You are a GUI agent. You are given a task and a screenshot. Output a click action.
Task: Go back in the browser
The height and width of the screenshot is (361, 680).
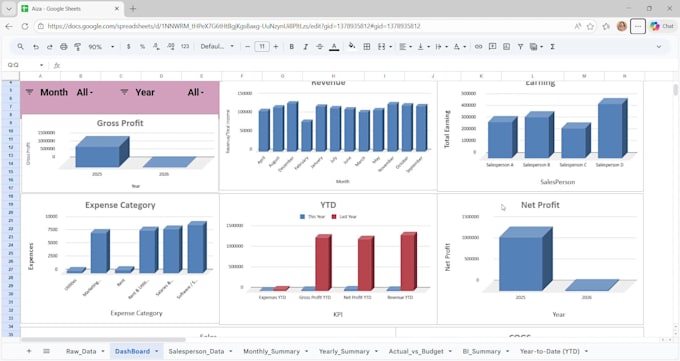[x=9, y=26]
